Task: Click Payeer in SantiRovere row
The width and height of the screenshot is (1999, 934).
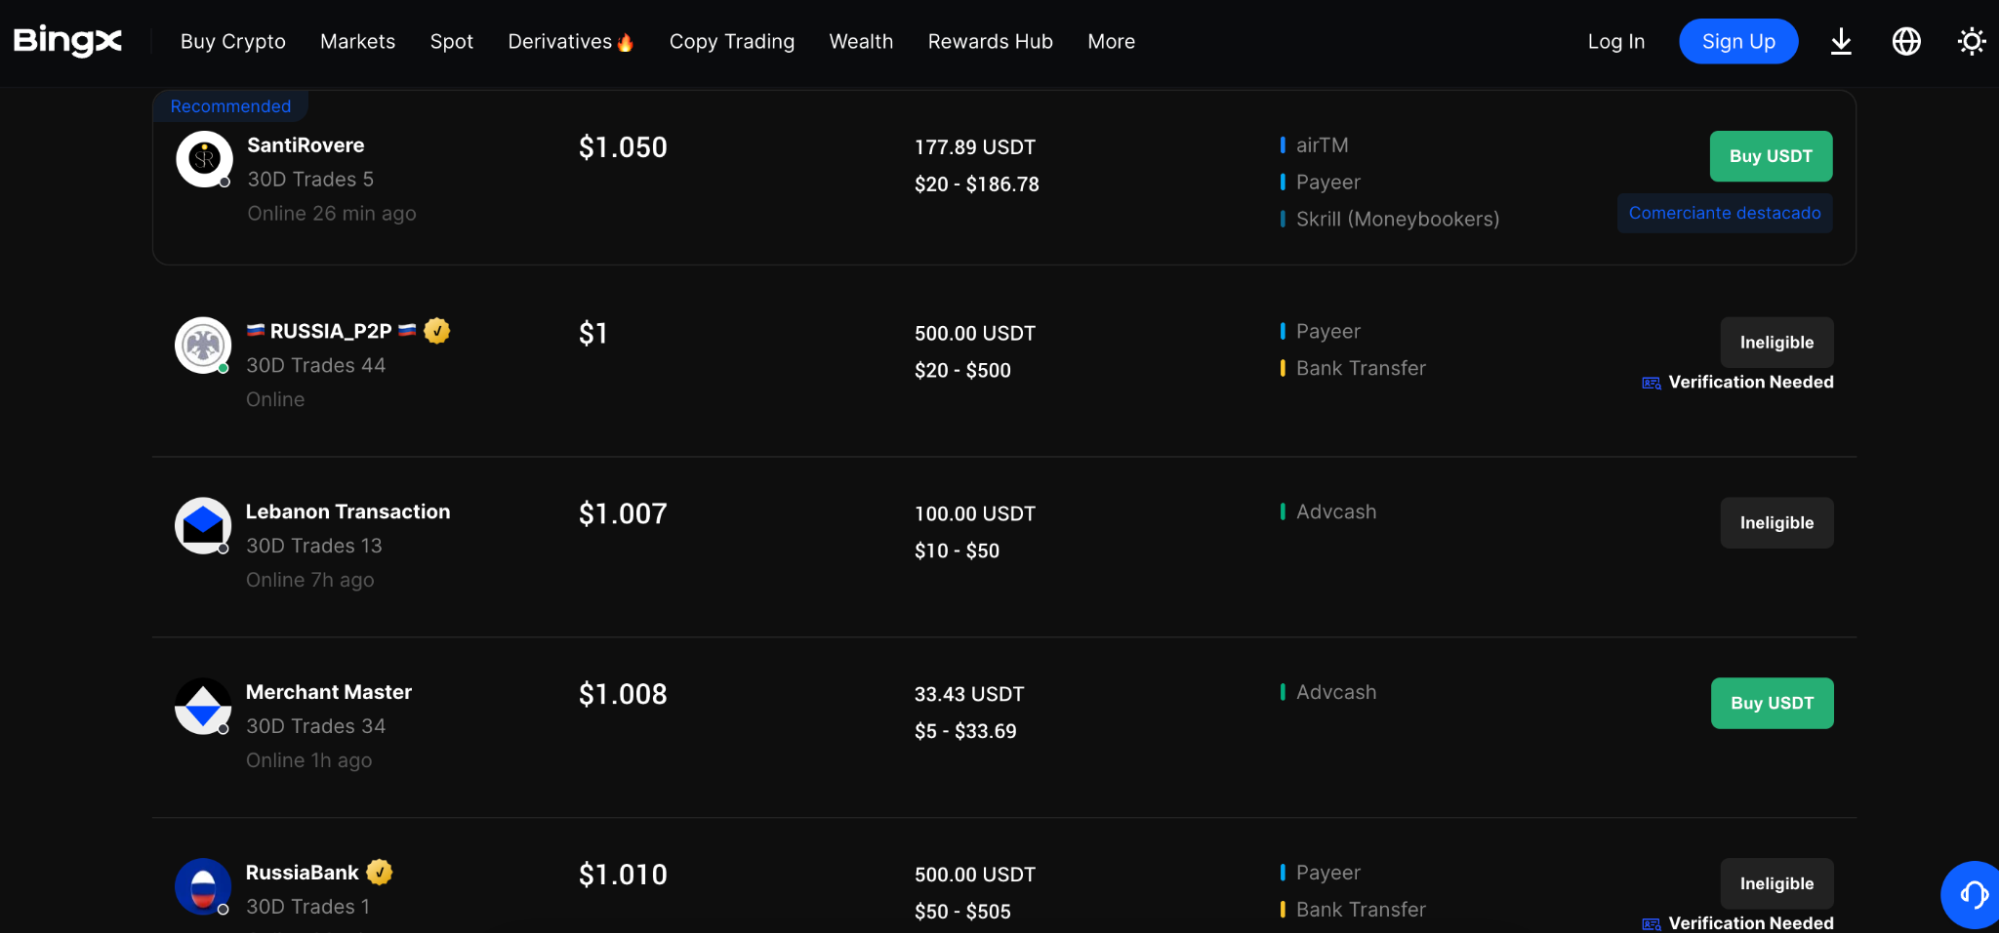Action: (x=1328, y=182)
